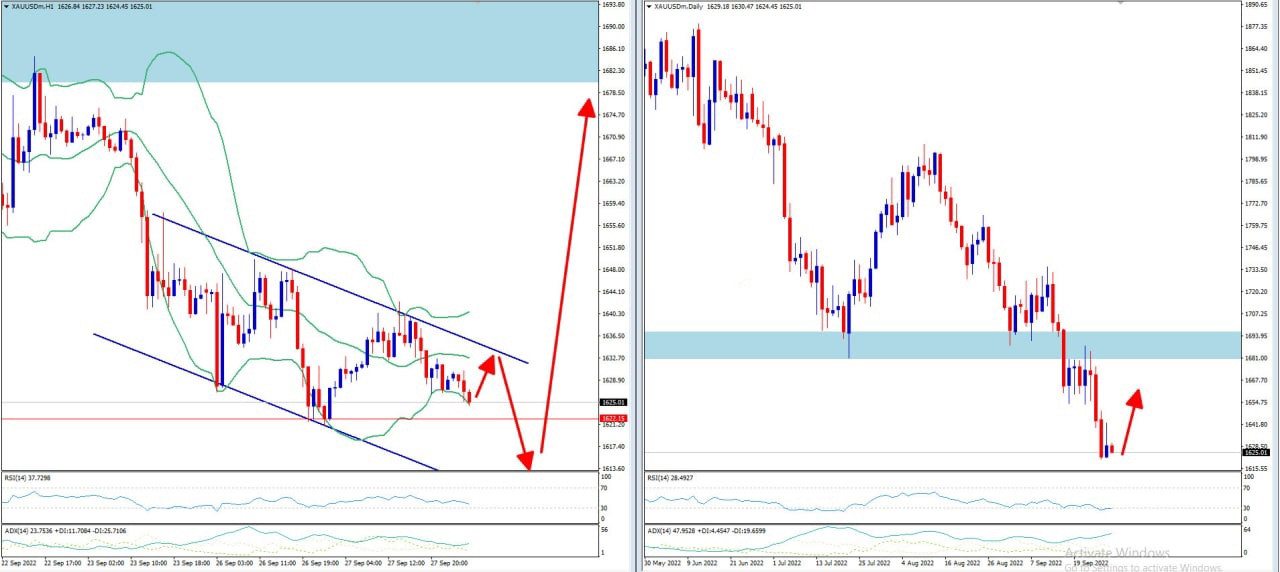1280x572 pixels.
Task: Click the RSI(14) 28.4927 indicator label
Action: click(x=669, y=478)
